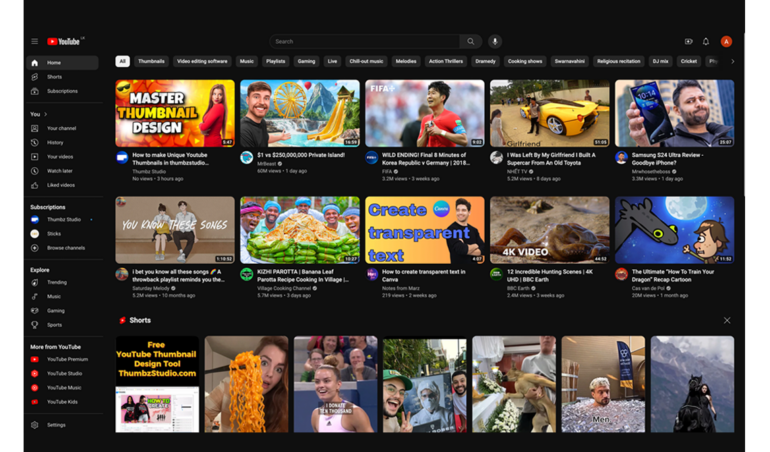
Task: Select the Action Thrillers chip
Action: (x=446, y=61)
